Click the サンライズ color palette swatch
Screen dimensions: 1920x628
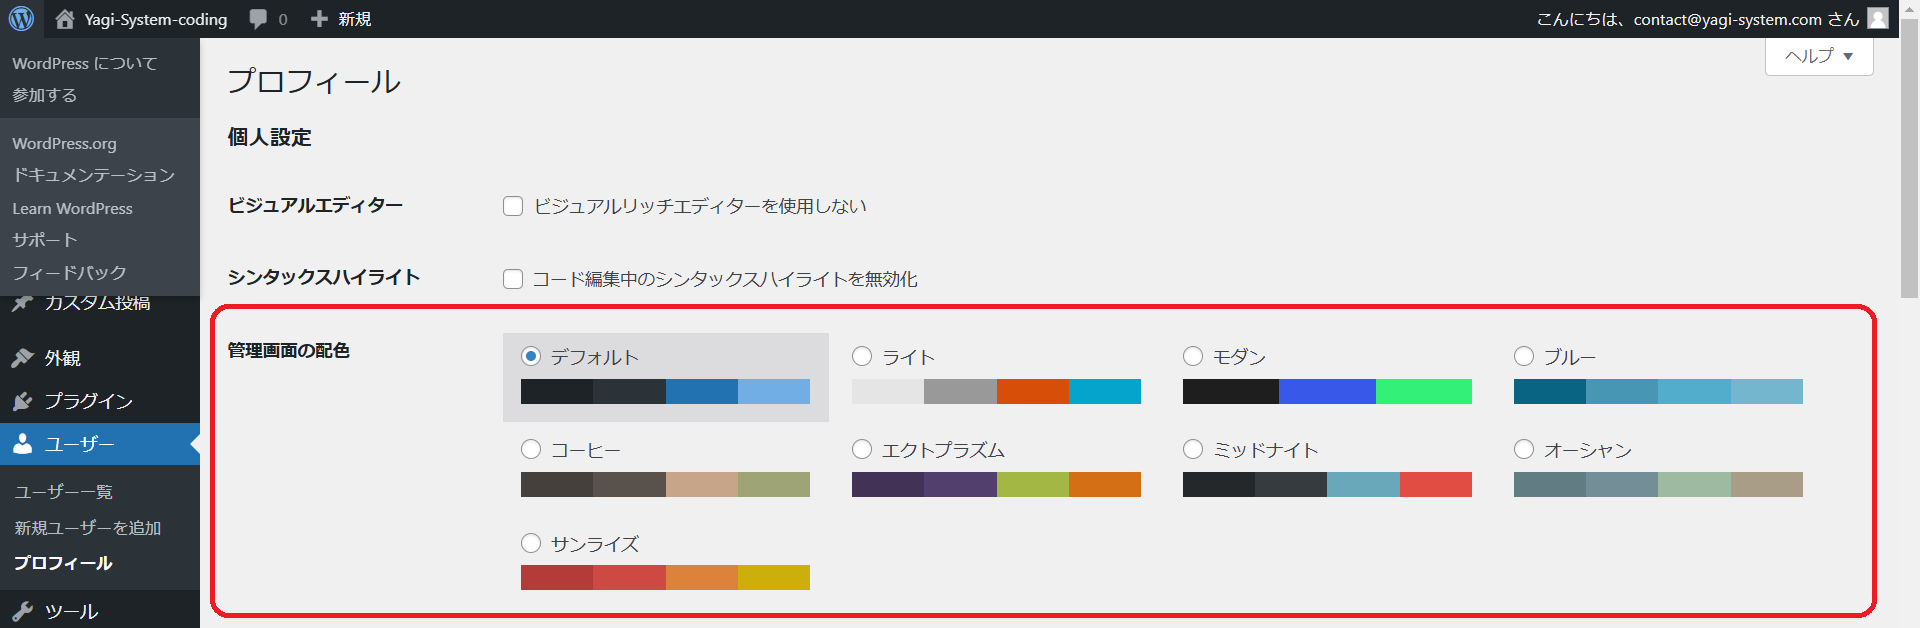pyautogui.click(x=665, y=577)
